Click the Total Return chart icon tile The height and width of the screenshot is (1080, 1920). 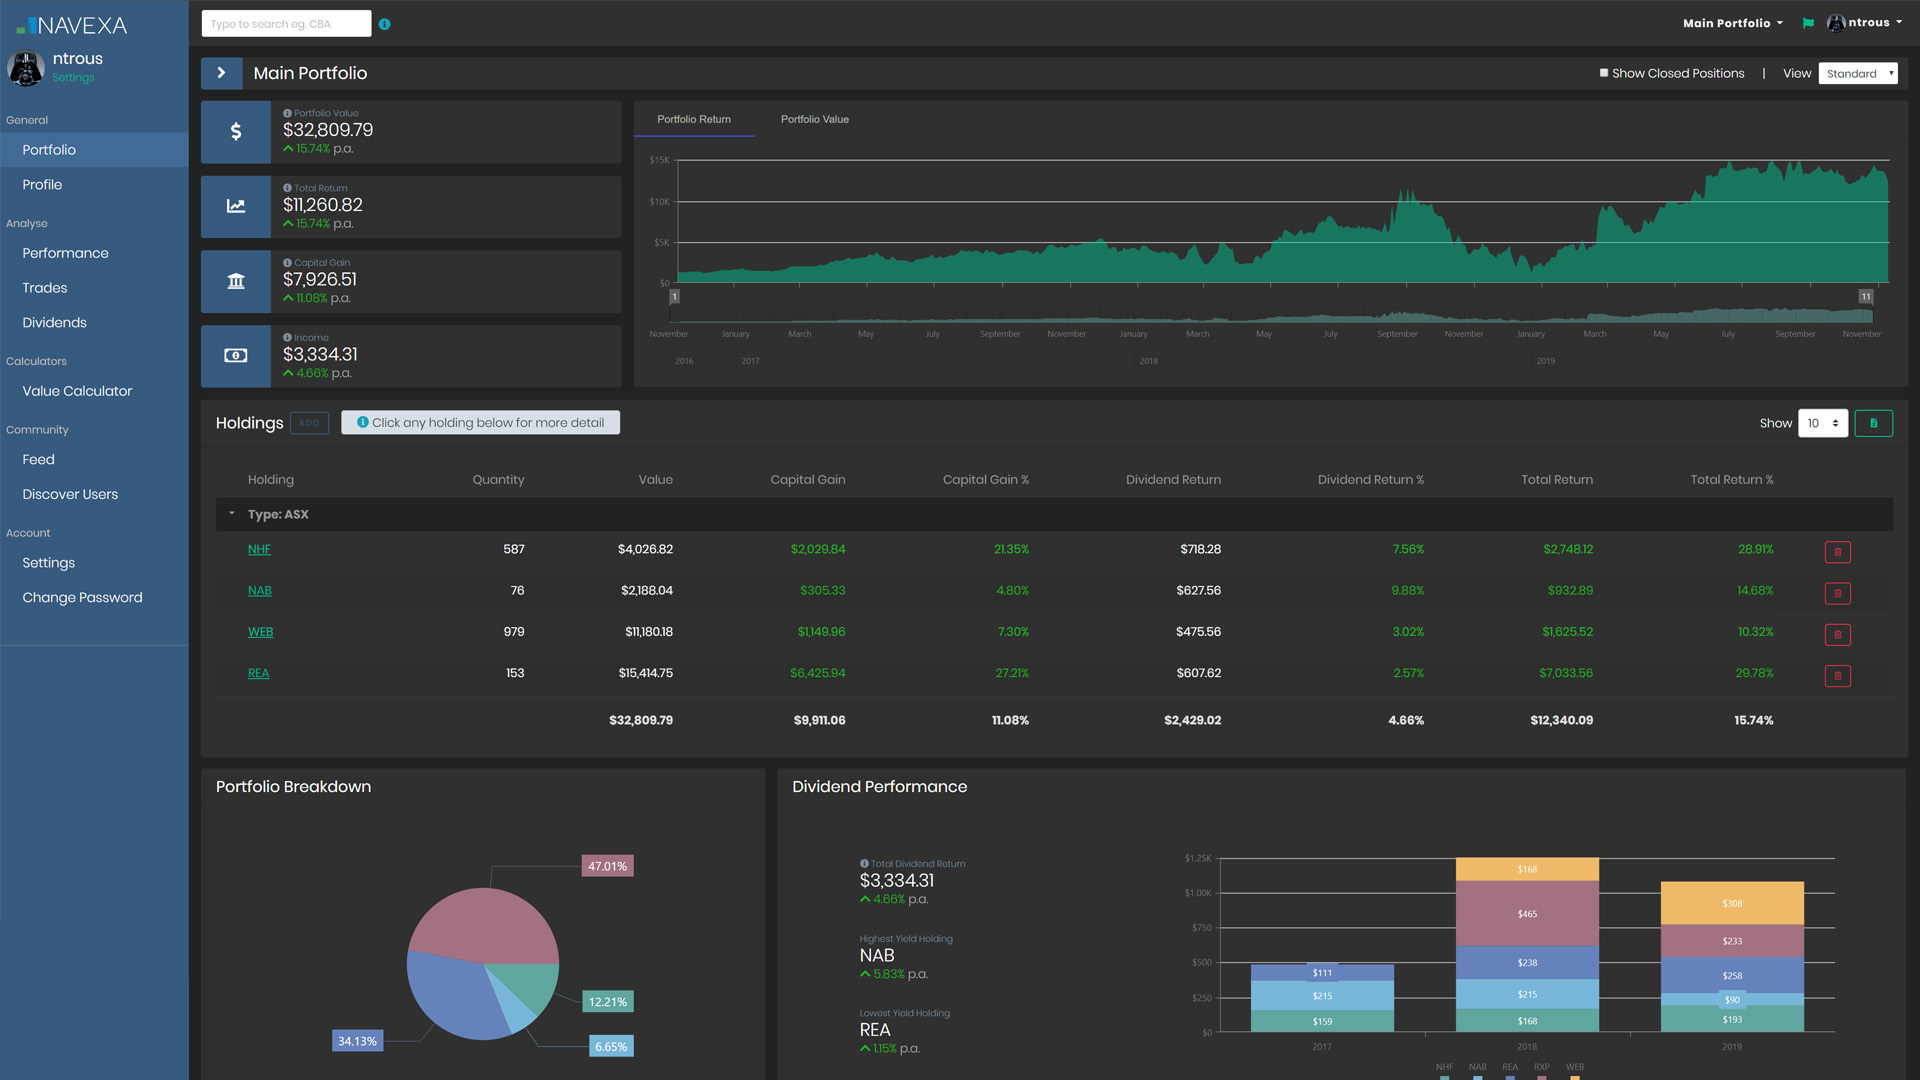pos(236,206)
